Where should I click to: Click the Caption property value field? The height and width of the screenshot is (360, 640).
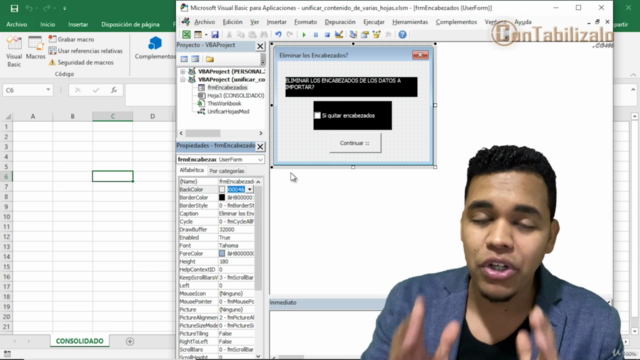(236, 213)
